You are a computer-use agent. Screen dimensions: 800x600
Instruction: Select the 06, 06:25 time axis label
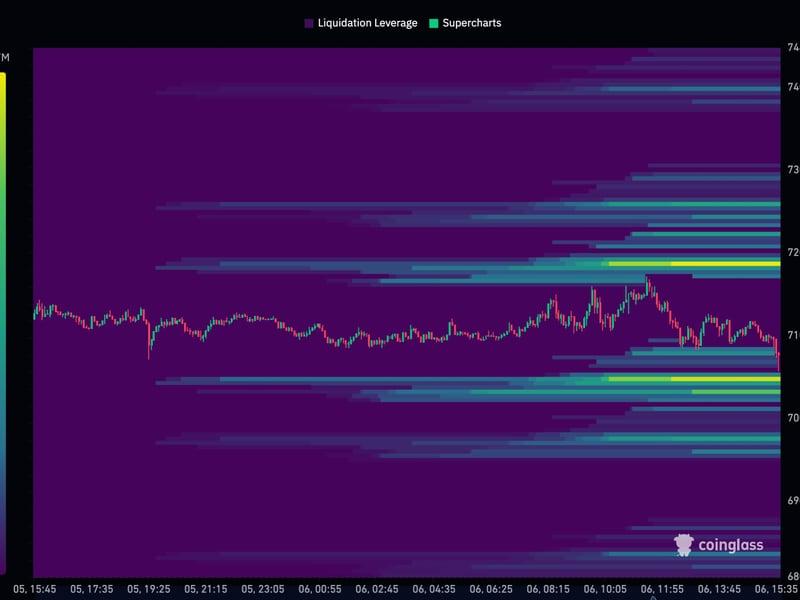pyautogui.click(x=491, y=589)
